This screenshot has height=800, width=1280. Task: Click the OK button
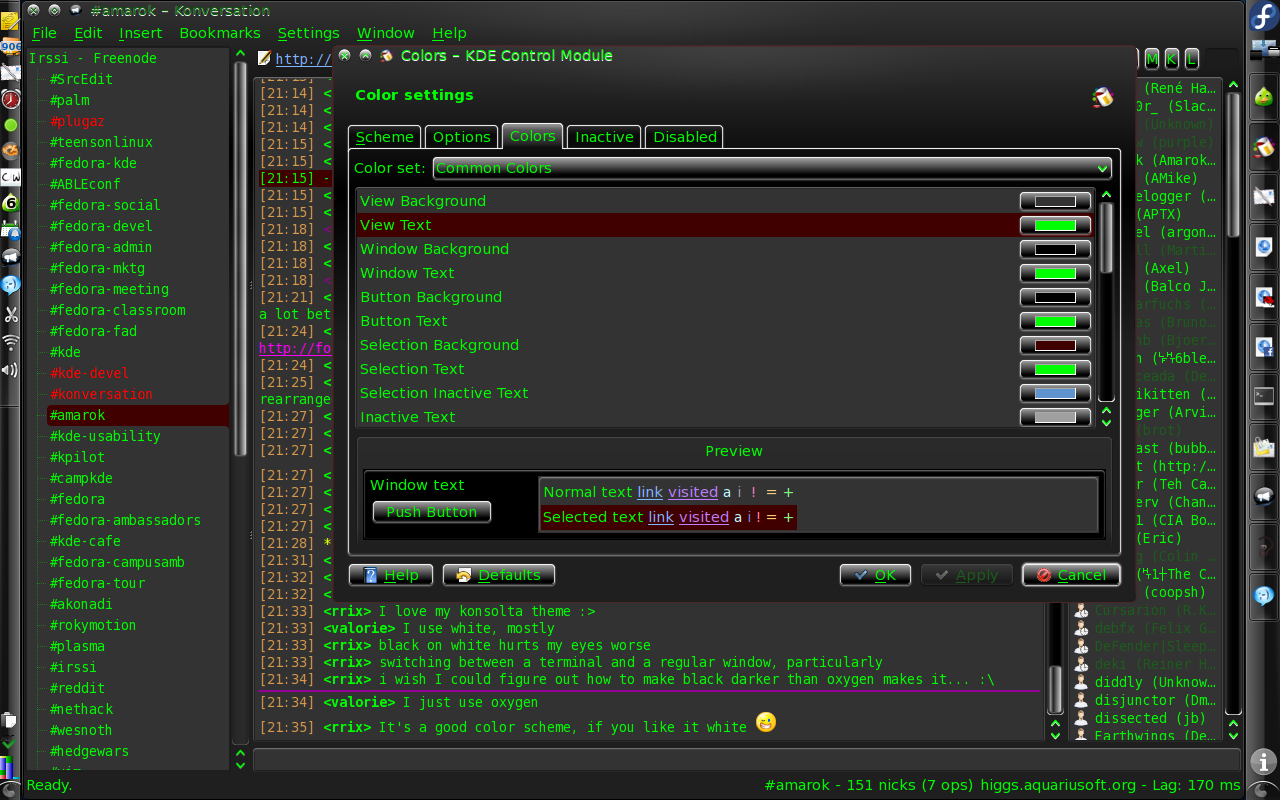click(875, 575)
